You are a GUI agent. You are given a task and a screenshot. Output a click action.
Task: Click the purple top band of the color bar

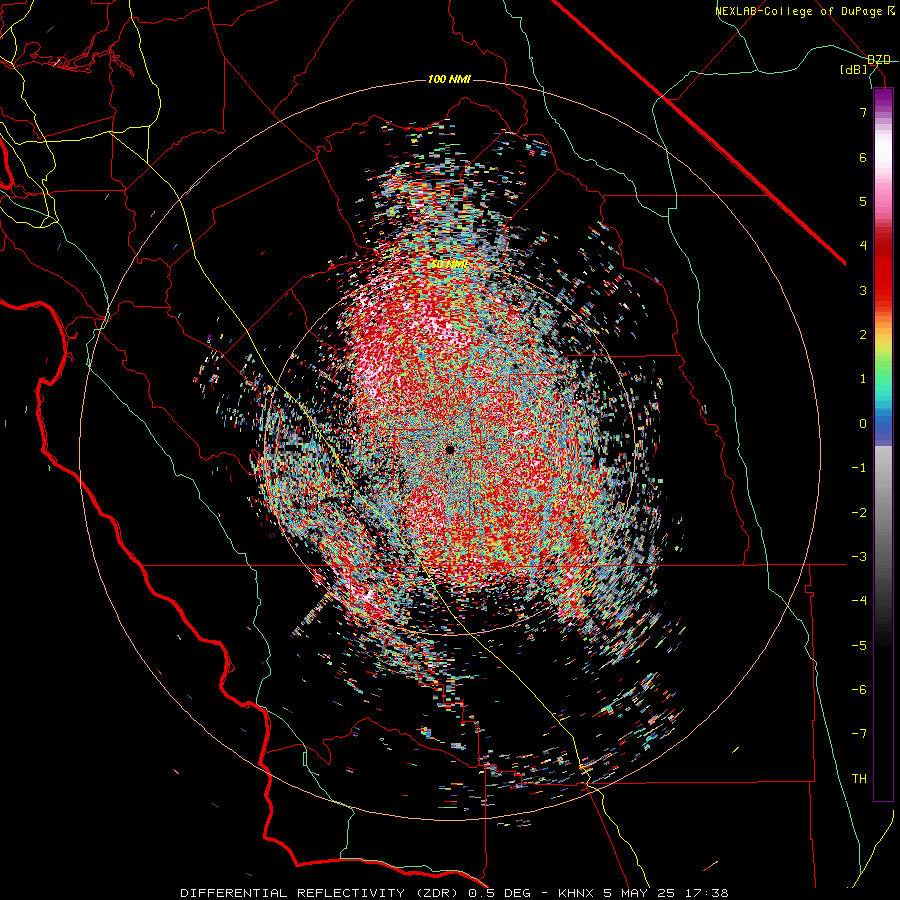click(x=883, y=98)
